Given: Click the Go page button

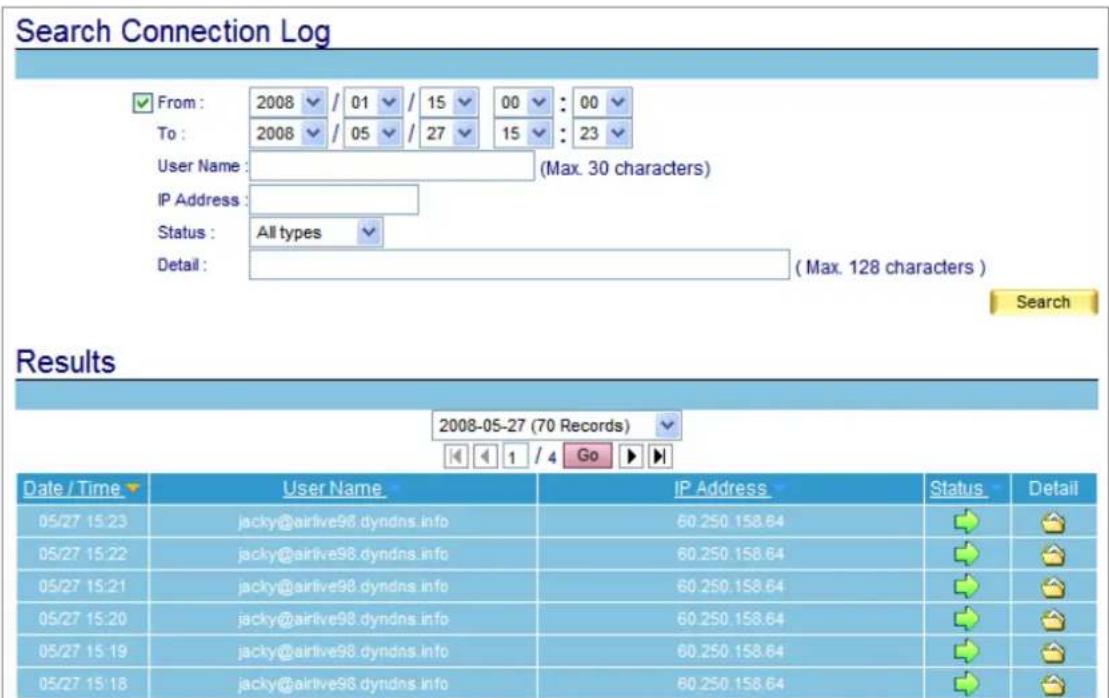Looking at the screenshot, I should [x=588, y=456].
